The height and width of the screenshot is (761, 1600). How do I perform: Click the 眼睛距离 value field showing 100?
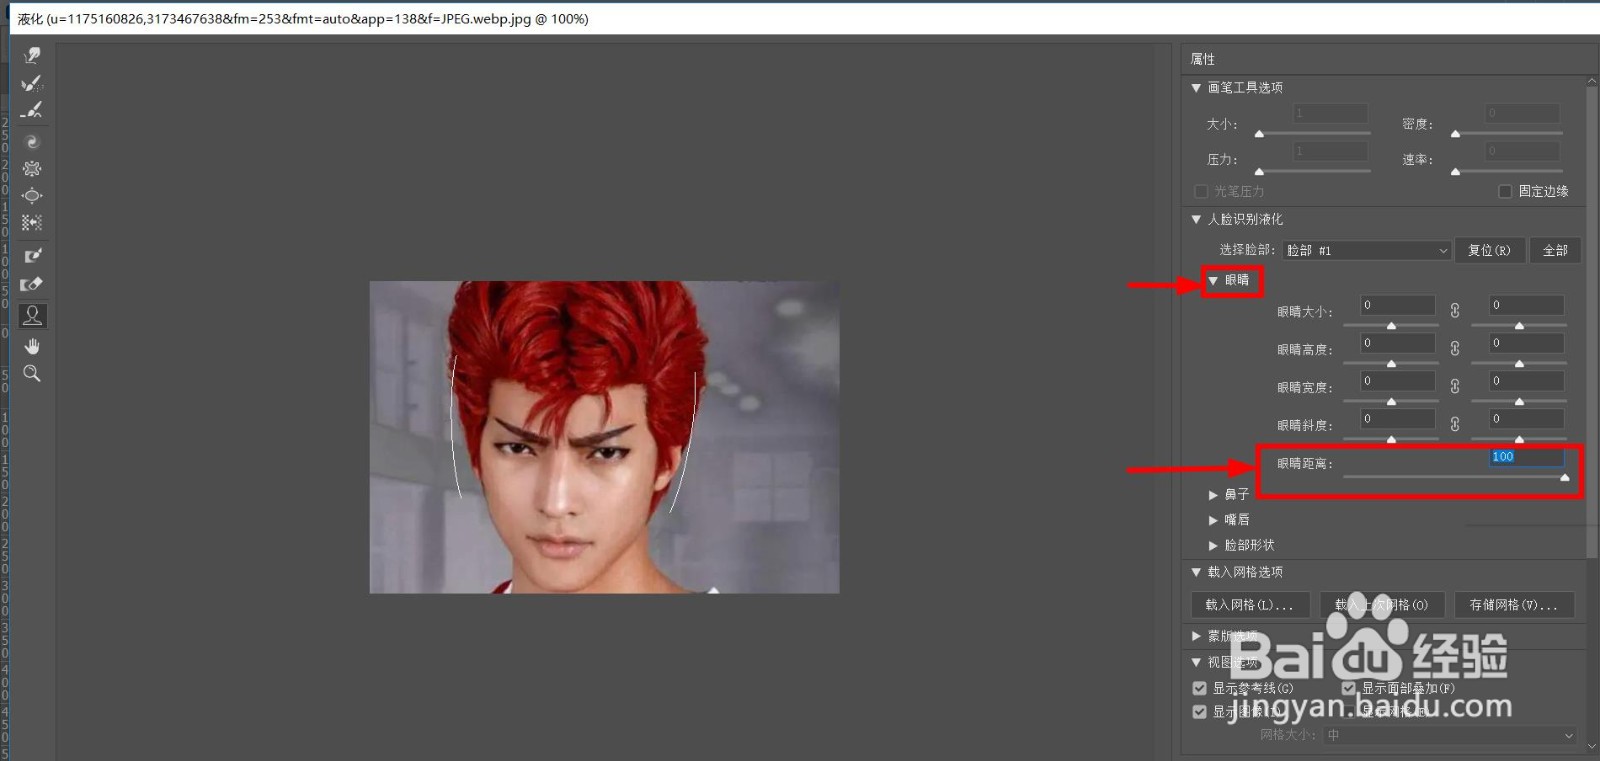click(x=1526, y=457)
